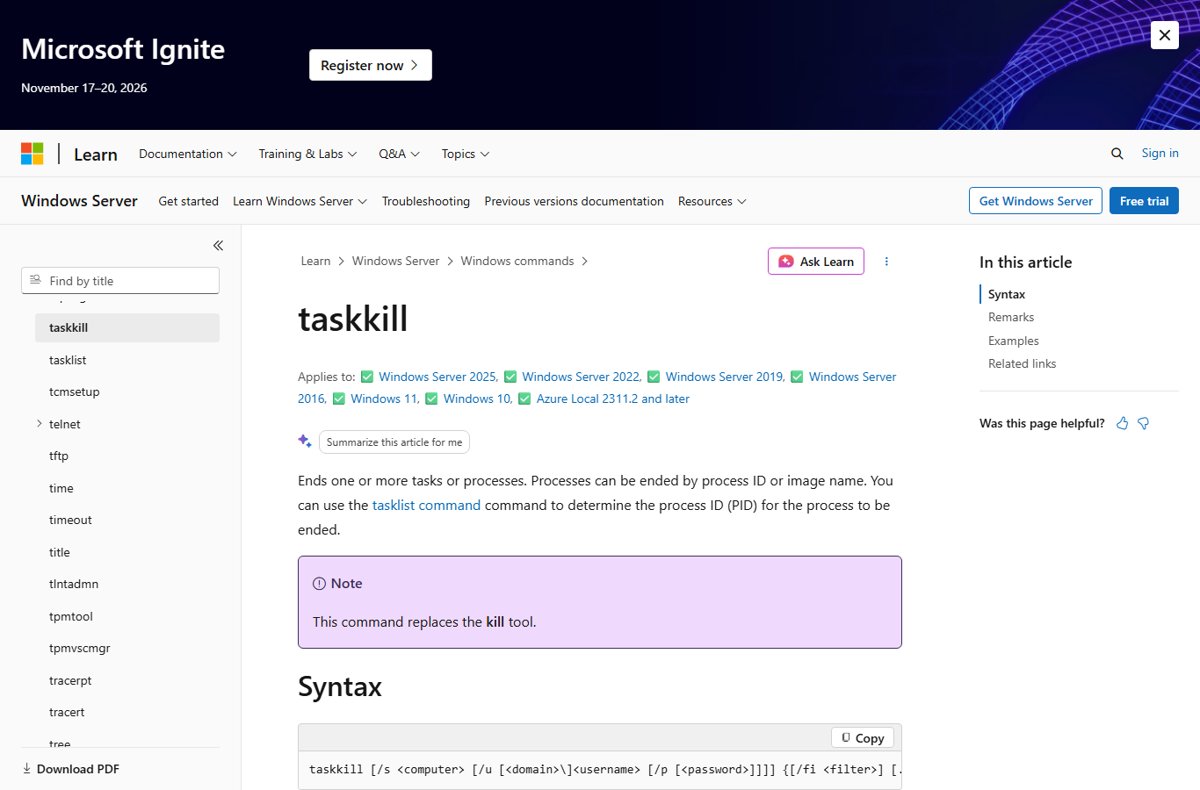Viewport: 1200px width, 790px height.
Task: Click the Register now button
Action: click(370, 65)
